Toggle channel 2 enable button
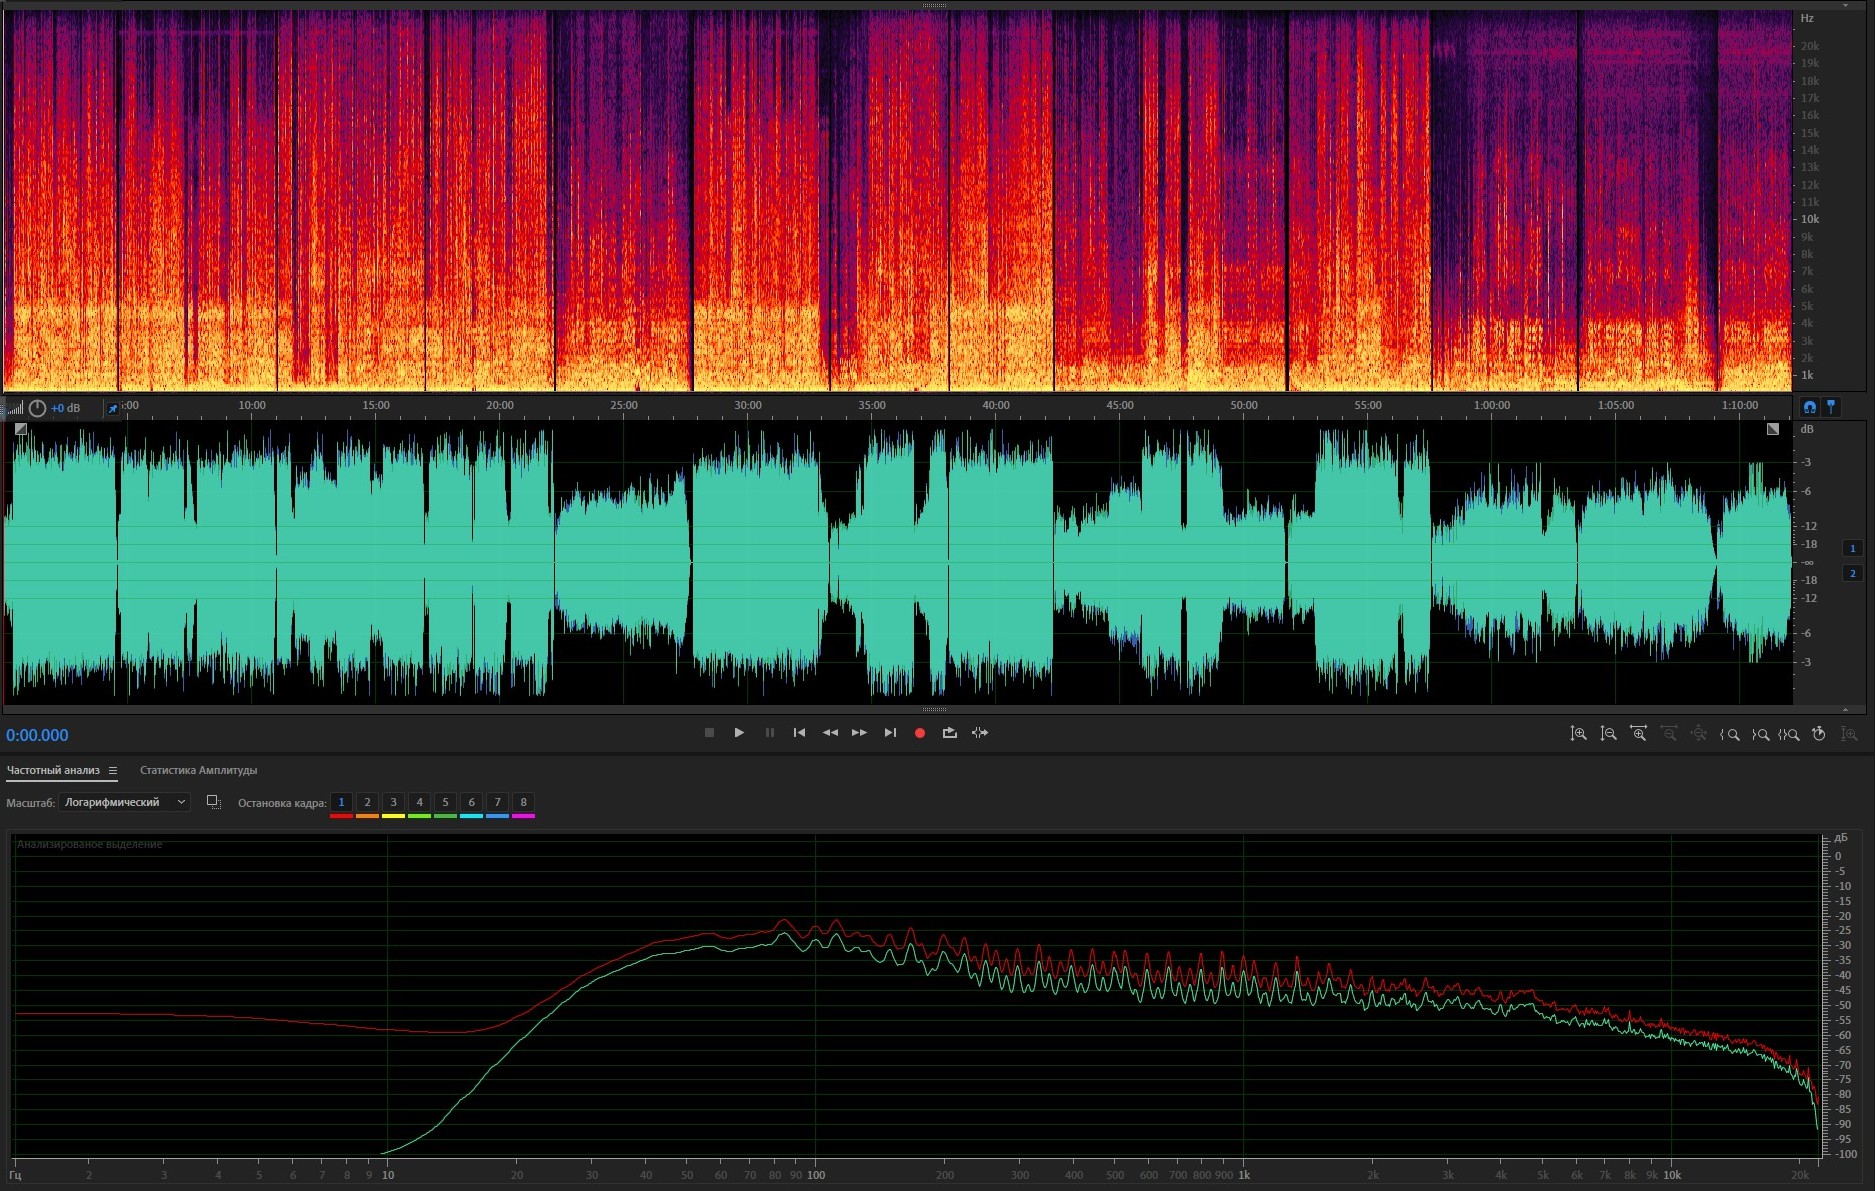The height and width of the screenshot is (1191, 1875). (1852, 573)
